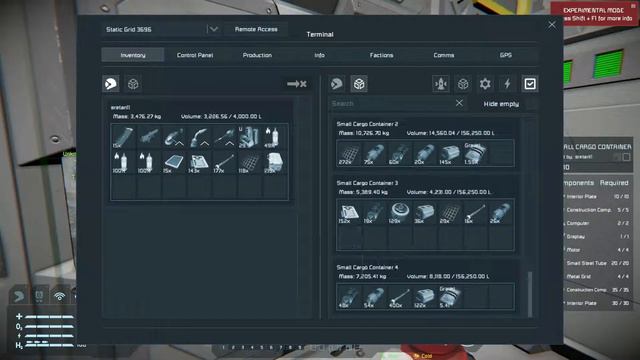
Task: Click the throw out items arrow-X button
Action: [x=297, y=84]
